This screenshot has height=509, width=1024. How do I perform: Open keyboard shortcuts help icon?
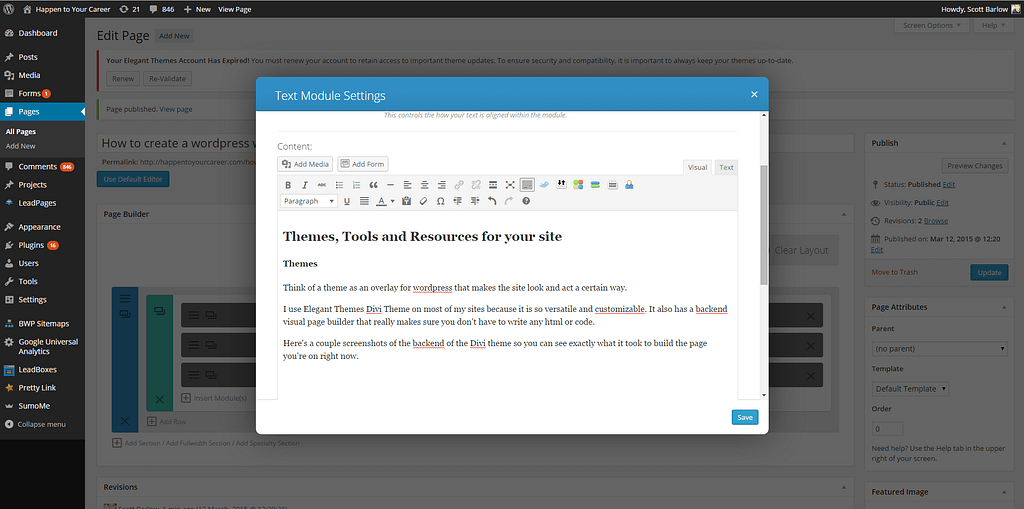pos(526,201)
